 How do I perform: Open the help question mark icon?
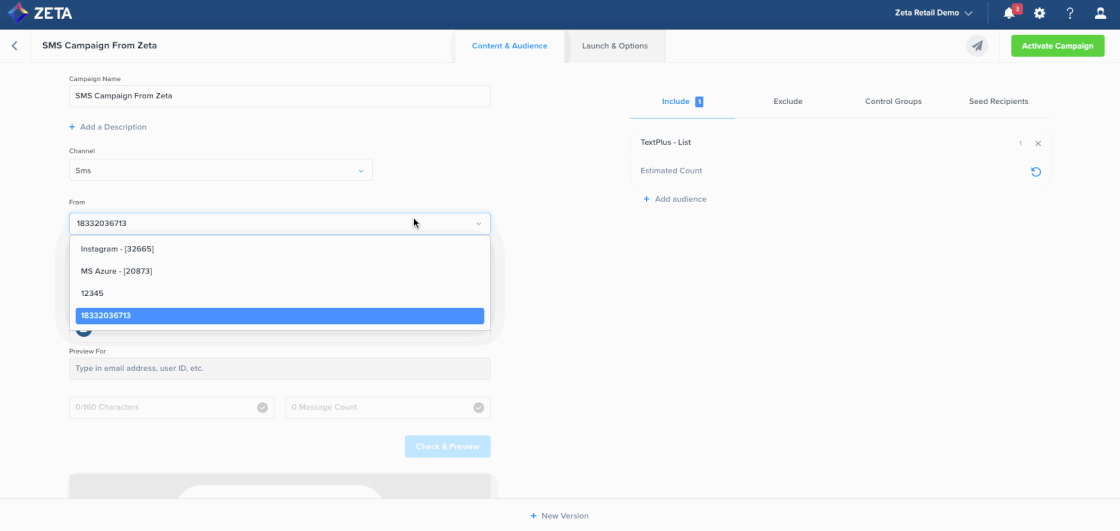[x=1069, y=14]
